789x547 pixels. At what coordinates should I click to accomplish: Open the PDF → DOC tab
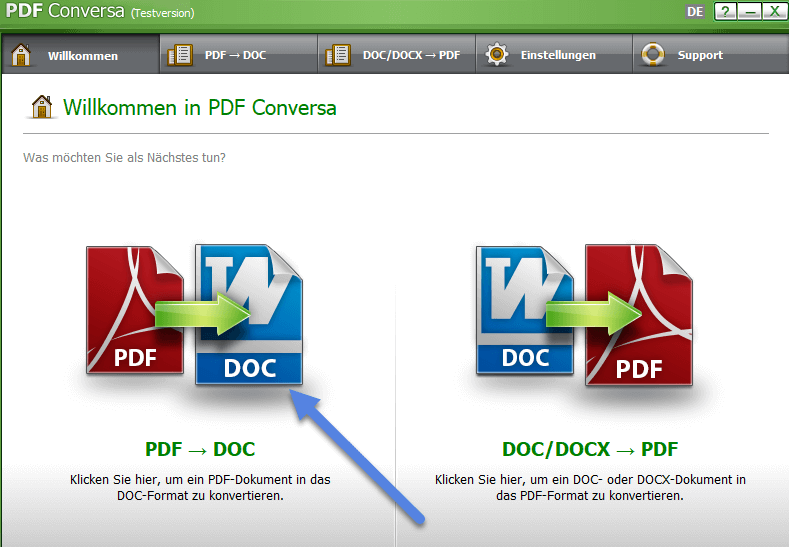click(x=239, y=54)
